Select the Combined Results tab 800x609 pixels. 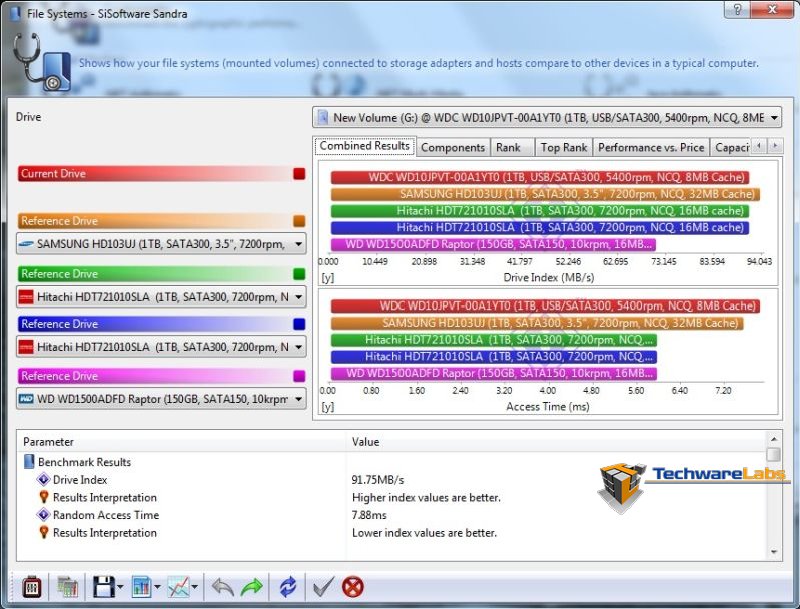(365, 146)
